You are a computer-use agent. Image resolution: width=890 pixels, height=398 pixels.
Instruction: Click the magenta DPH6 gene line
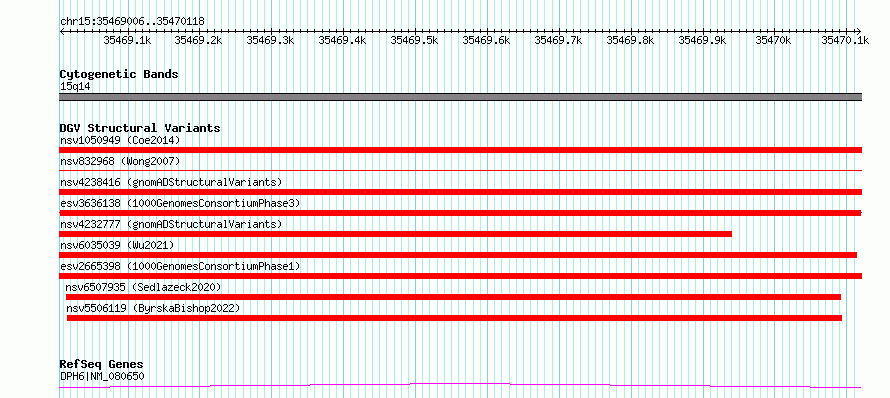(x=460, y=386)
